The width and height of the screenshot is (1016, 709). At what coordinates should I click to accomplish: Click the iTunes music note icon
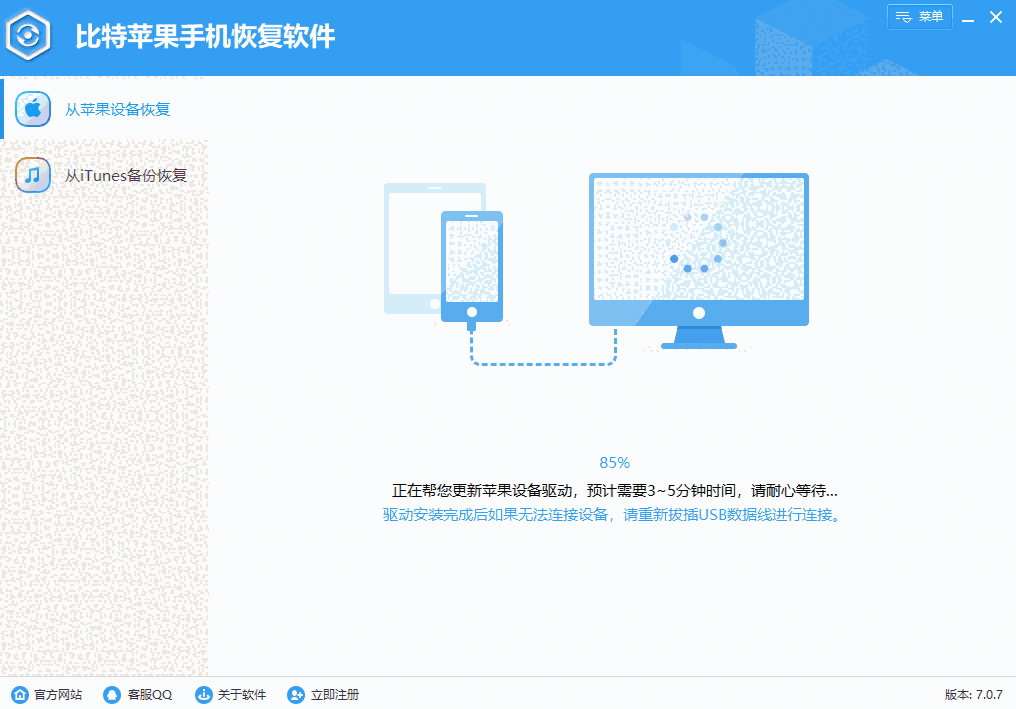point(33,174)
